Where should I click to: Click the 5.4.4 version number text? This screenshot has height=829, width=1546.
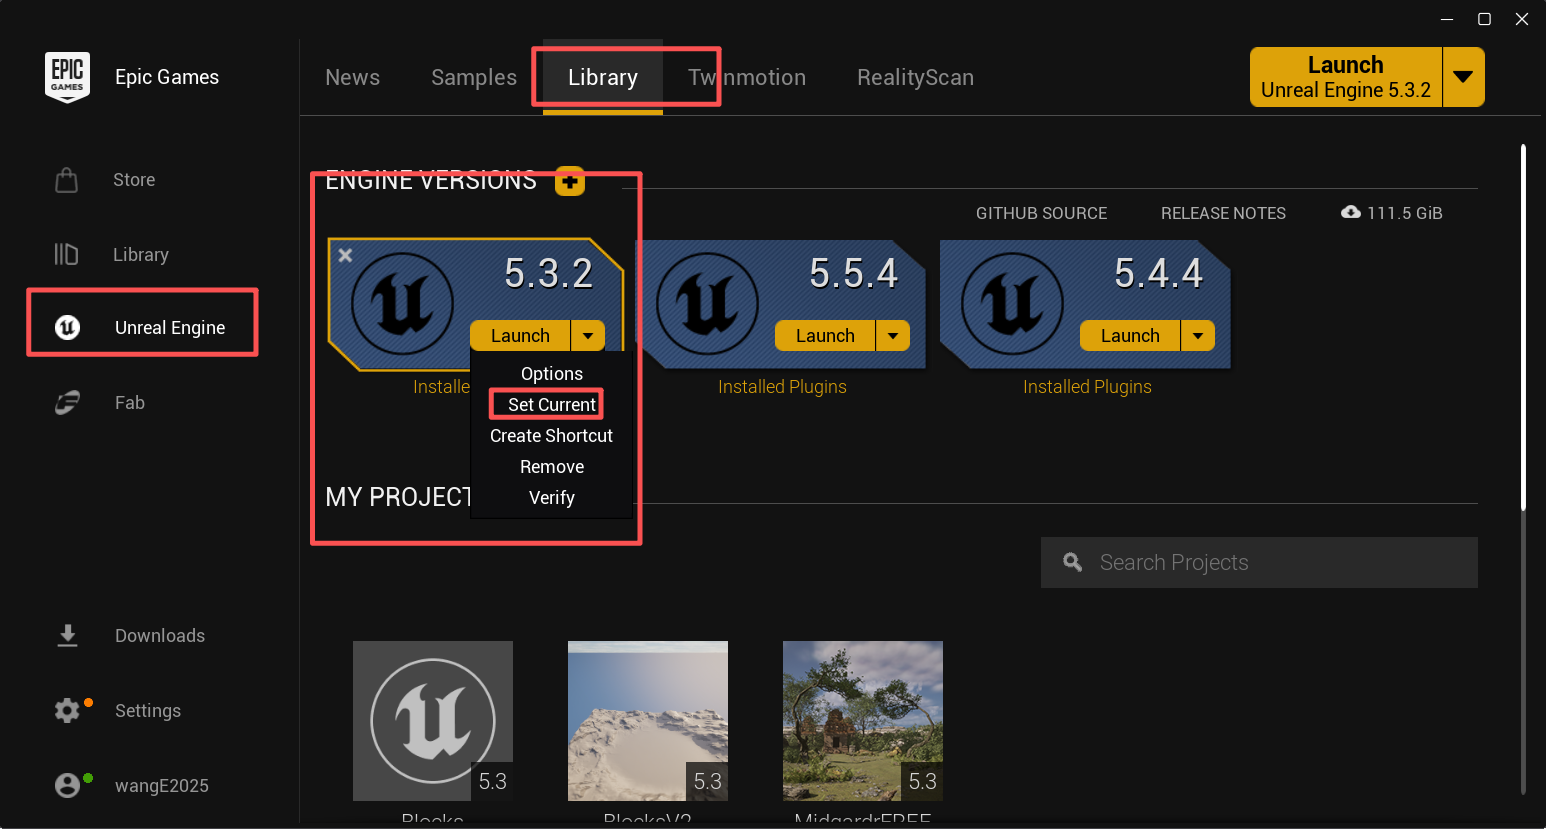point(1159,273)
